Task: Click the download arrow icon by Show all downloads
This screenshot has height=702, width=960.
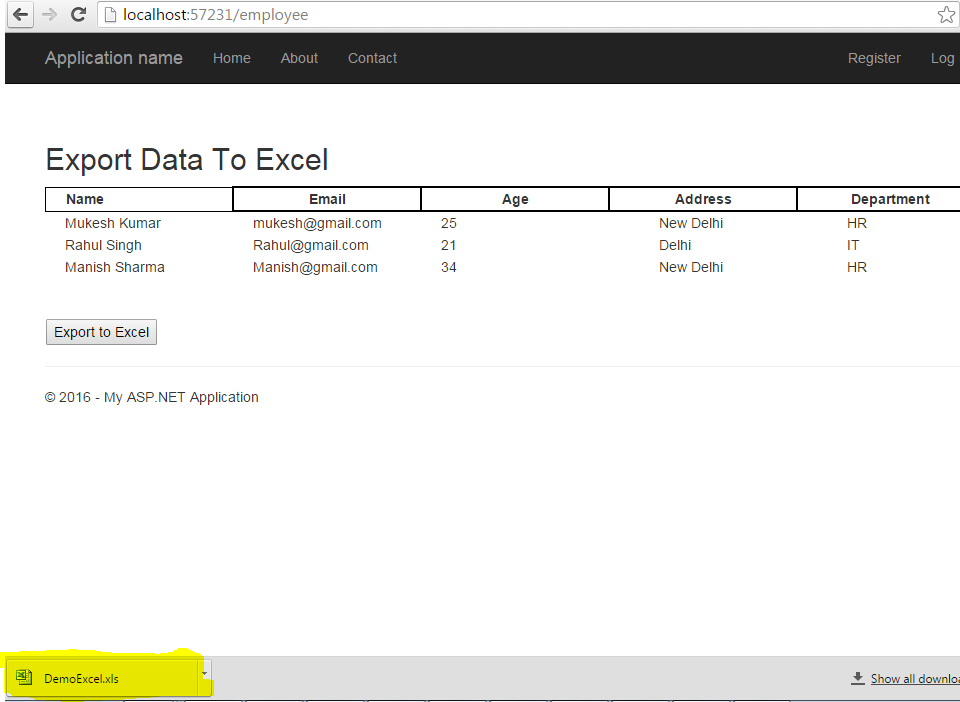Action: click(x=858, y=678)
